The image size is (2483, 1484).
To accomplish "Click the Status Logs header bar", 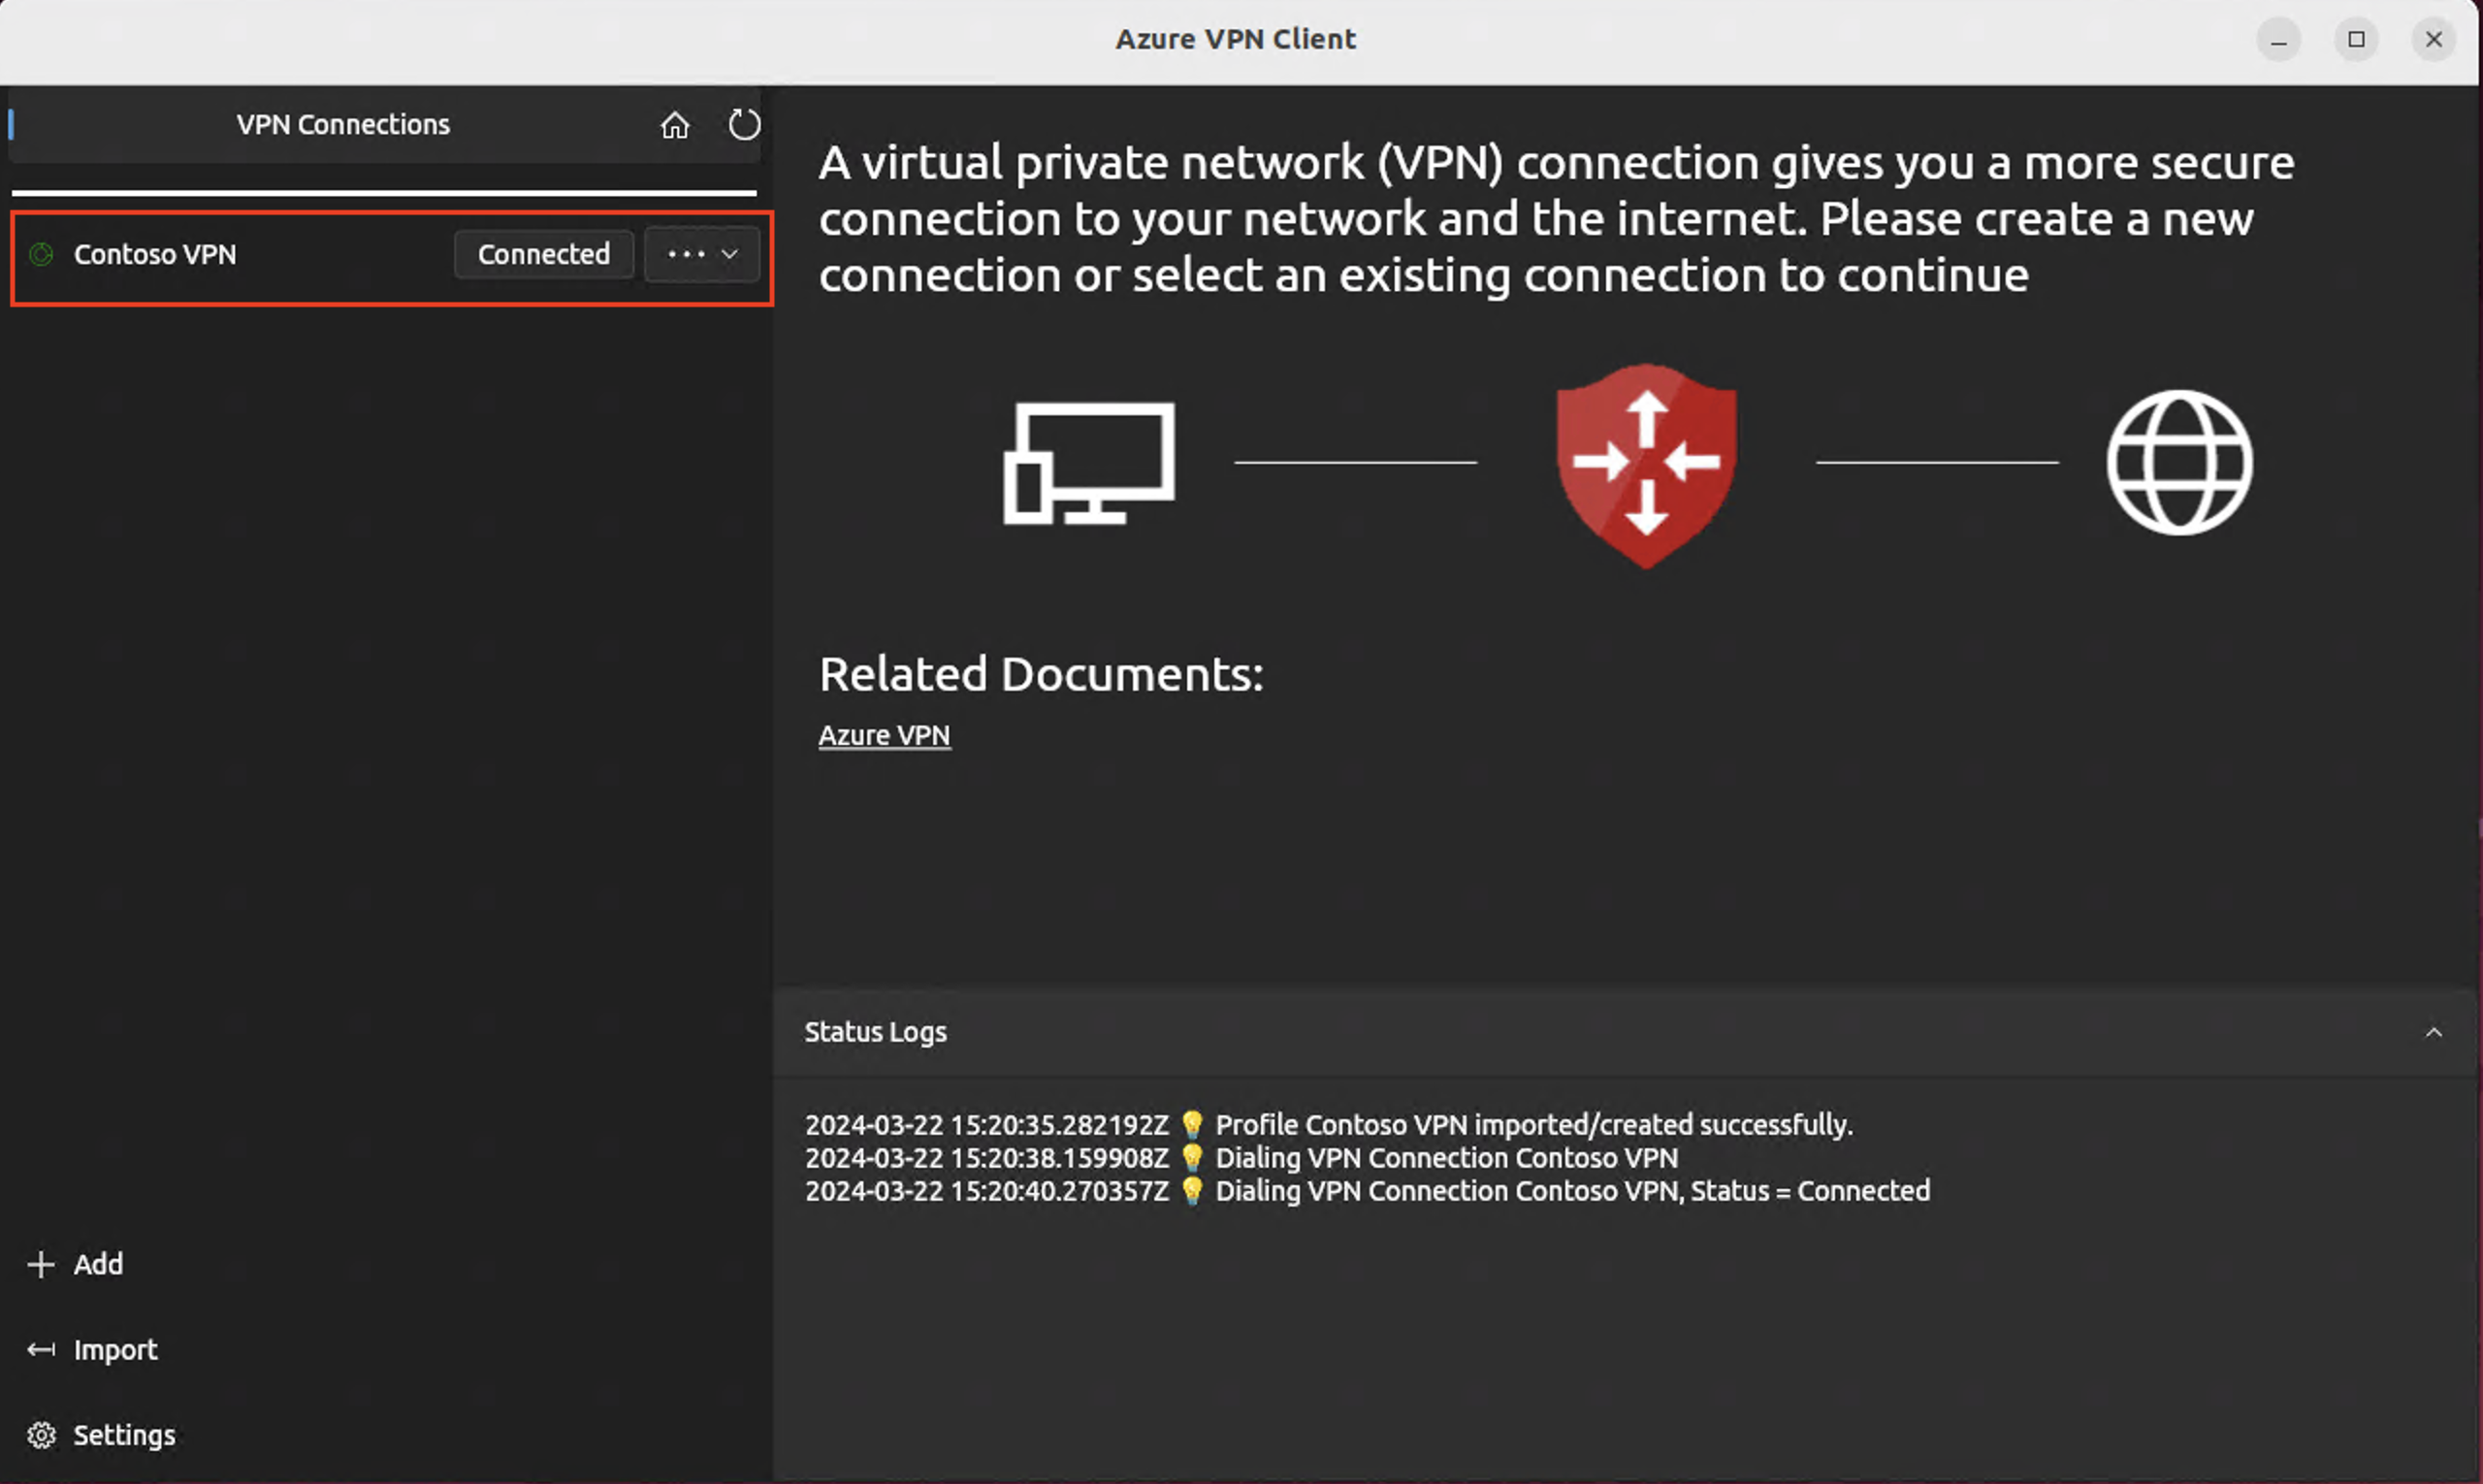I will (1624, 1032).
